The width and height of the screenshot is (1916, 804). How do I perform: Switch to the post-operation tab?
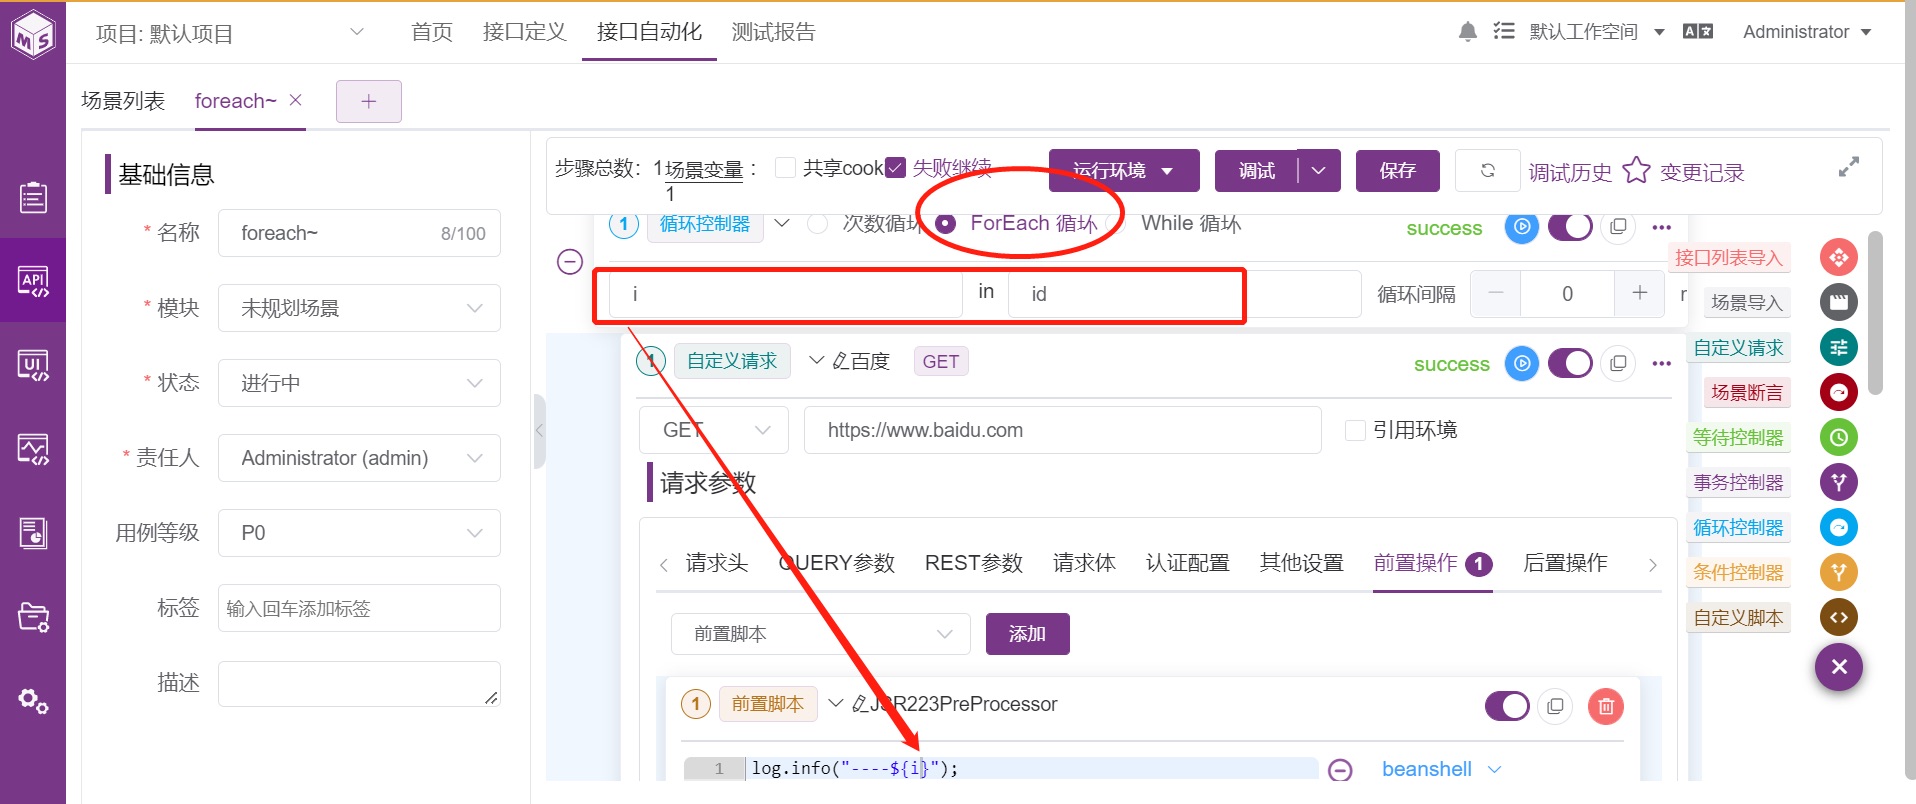point(1565,563)
